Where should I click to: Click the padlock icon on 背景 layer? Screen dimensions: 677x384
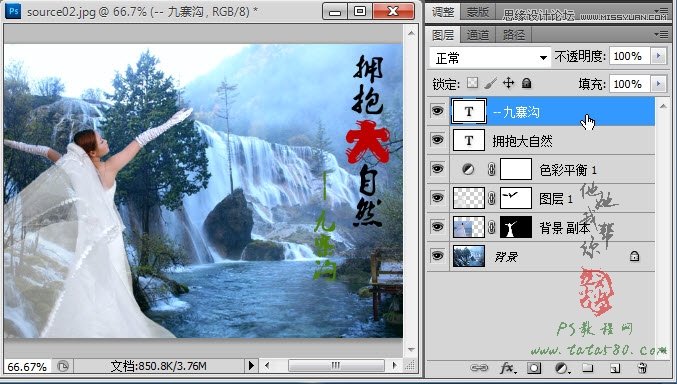[634, 256]
